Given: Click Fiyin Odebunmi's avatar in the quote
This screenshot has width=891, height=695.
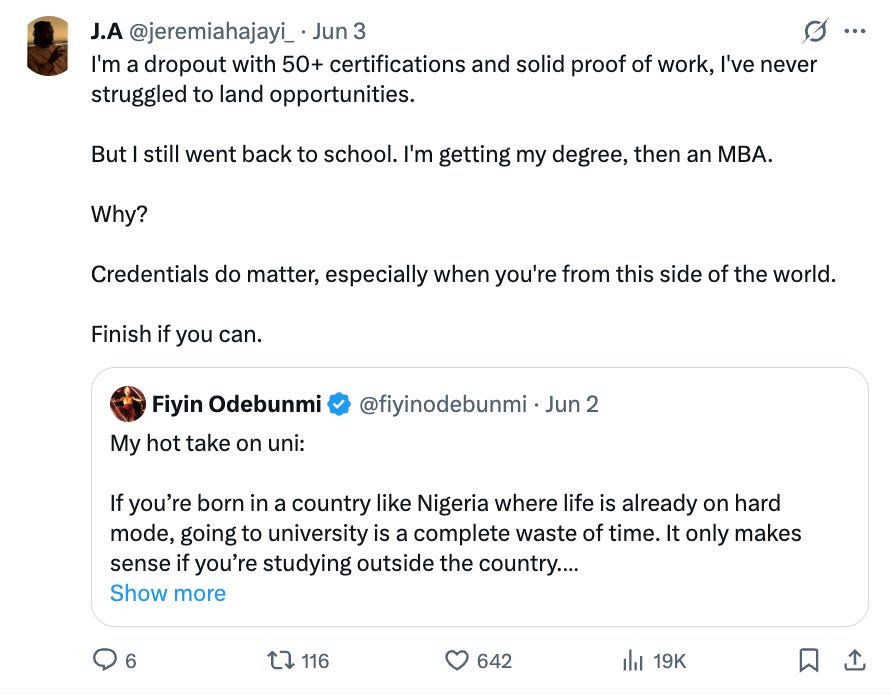Looking at the screenshot, I should [127, 403].
